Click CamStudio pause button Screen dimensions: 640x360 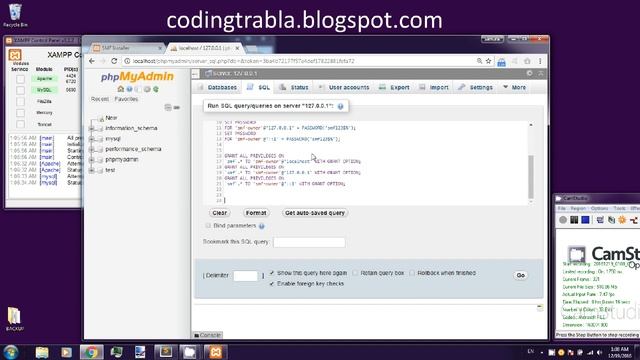point(574,220)
